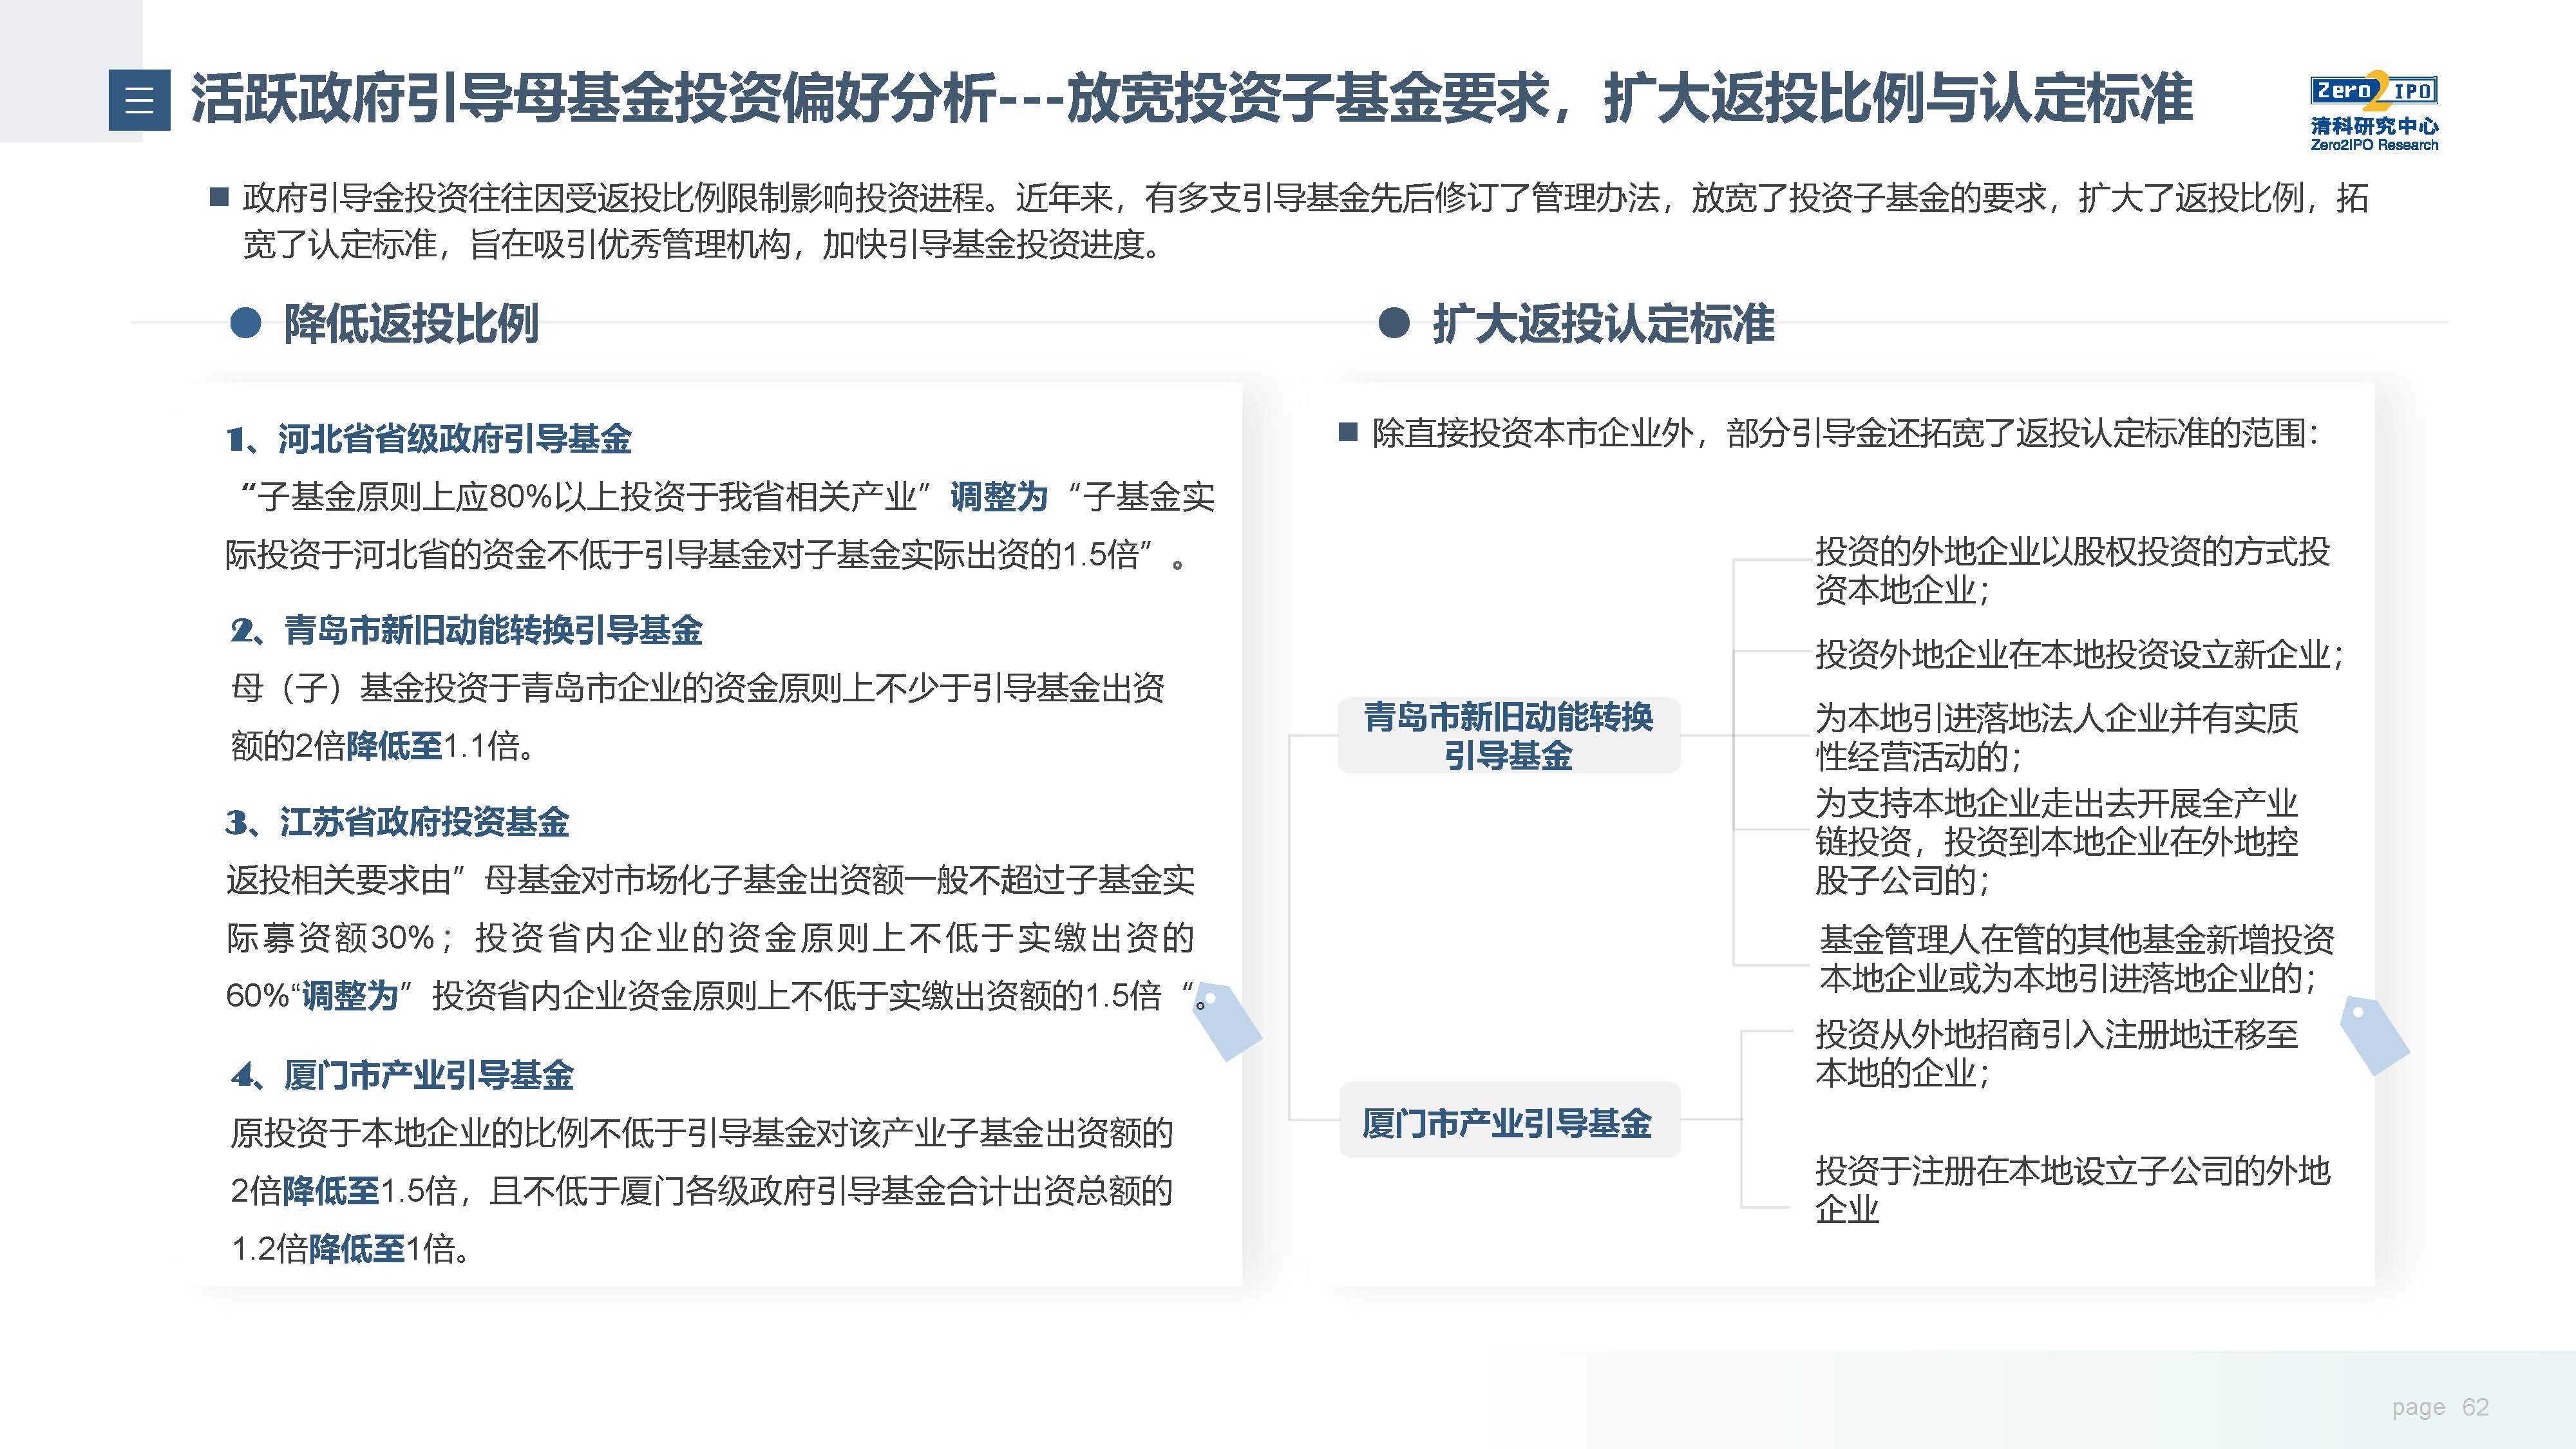Click heading 4、厦门市产业引导基金 on left
Viewport: 2576px width, 1449px height.
pyautogui.click(x=402, y=1075)
